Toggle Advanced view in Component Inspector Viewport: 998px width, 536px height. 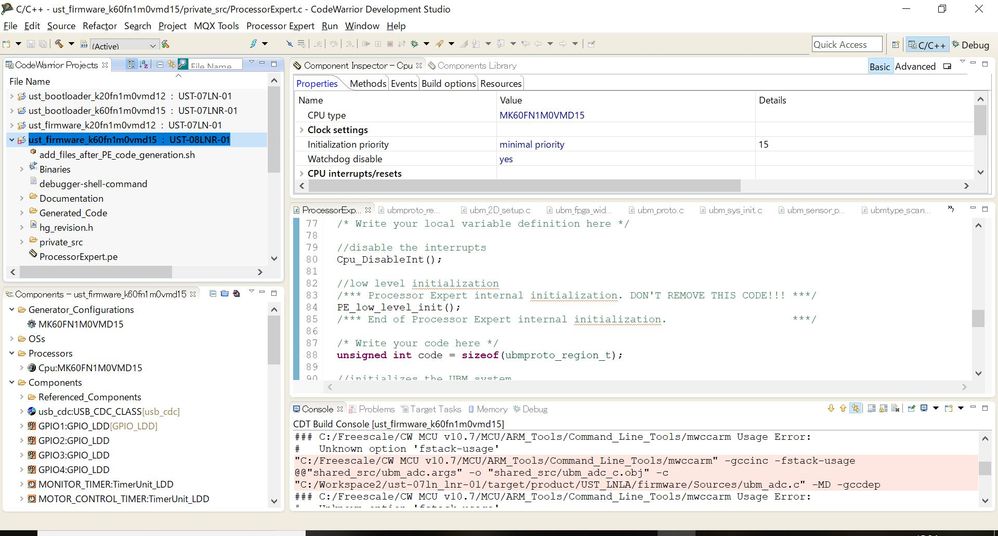pos(915,66)
